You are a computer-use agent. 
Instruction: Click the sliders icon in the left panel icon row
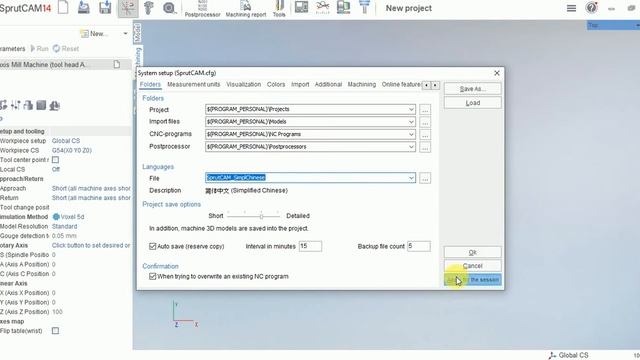click(x=16, y=105)
